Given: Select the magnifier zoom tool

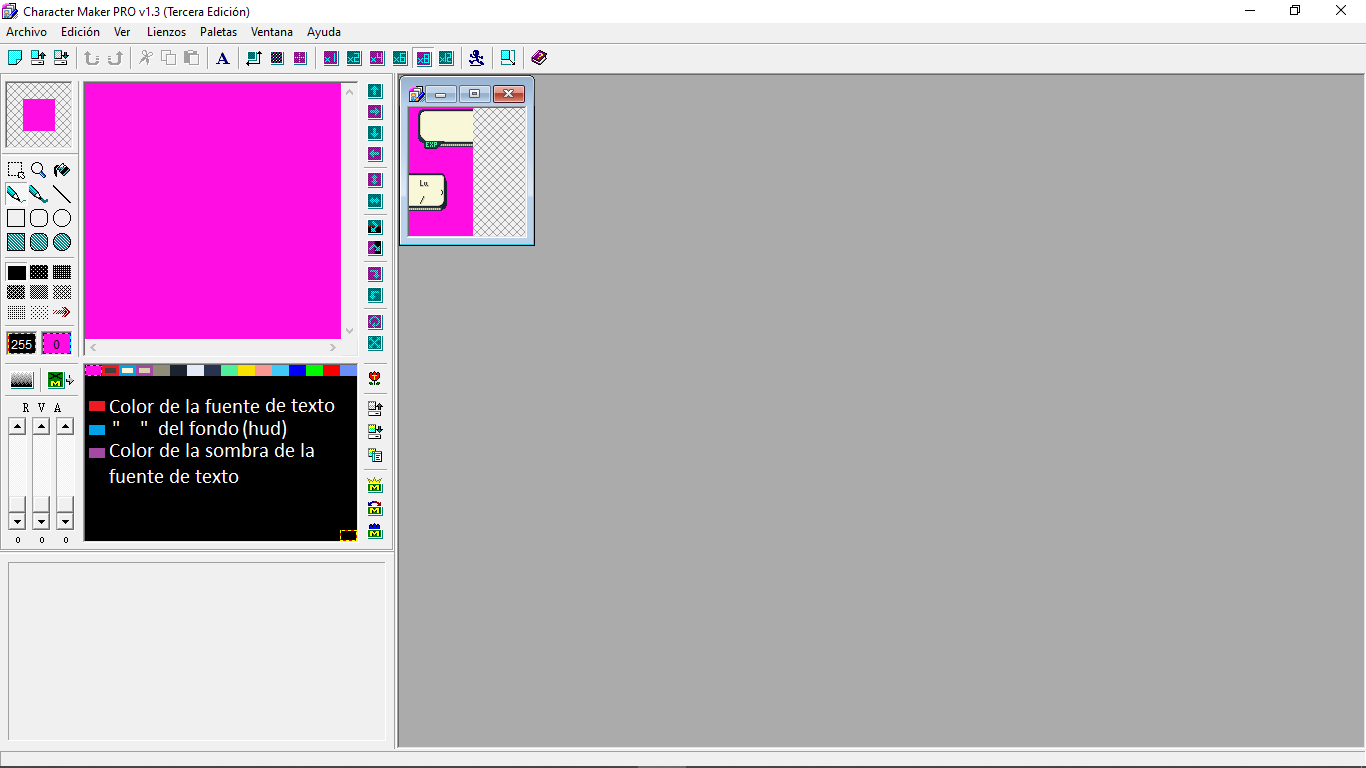Looking at the screenshot, I should [38, 170].
